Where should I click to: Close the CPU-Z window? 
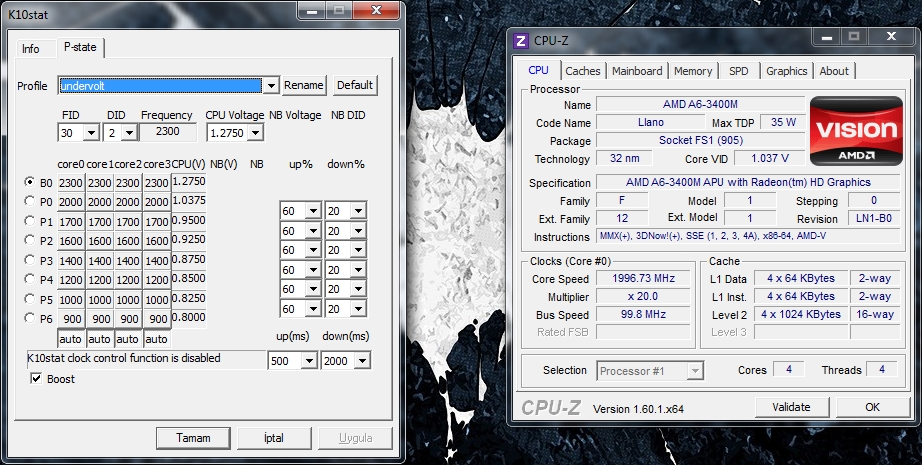(x=891, y=36)
